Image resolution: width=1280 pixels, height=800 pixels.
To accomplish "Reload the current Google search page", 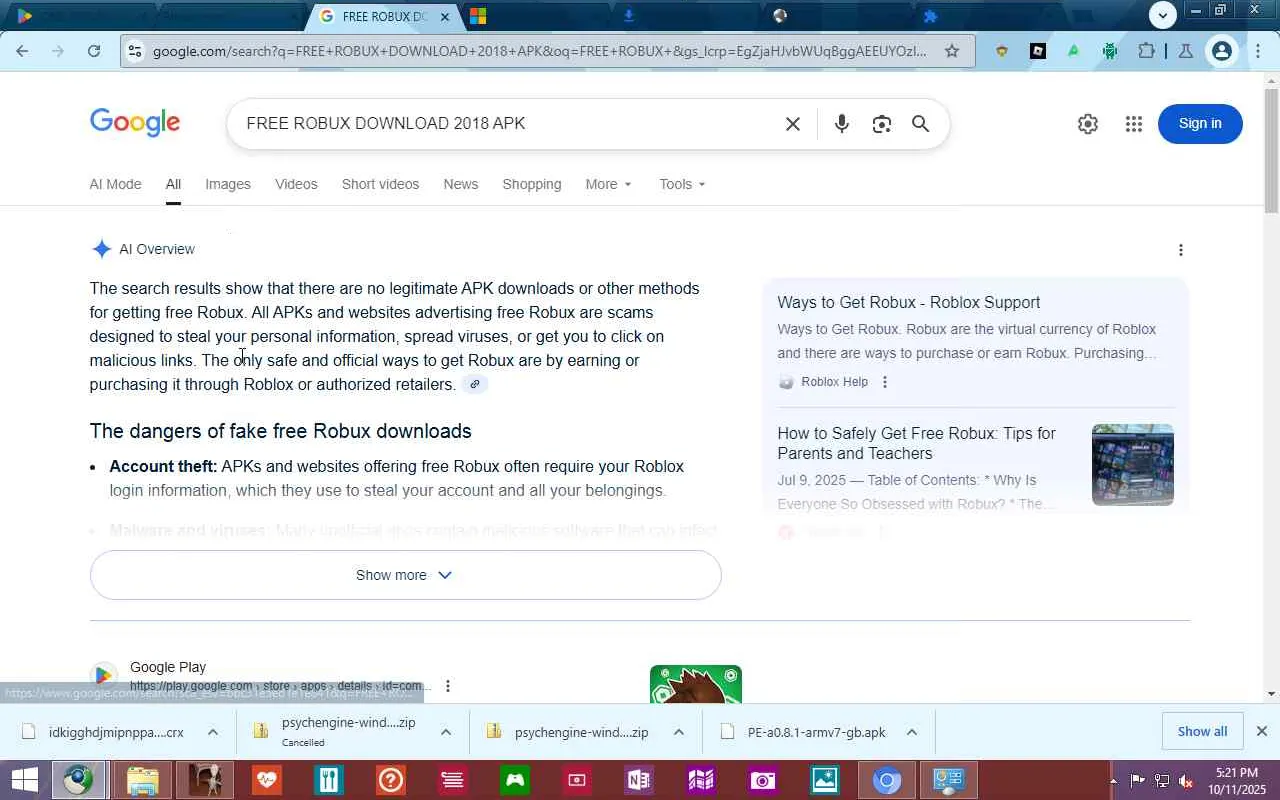I will point(94,51).
